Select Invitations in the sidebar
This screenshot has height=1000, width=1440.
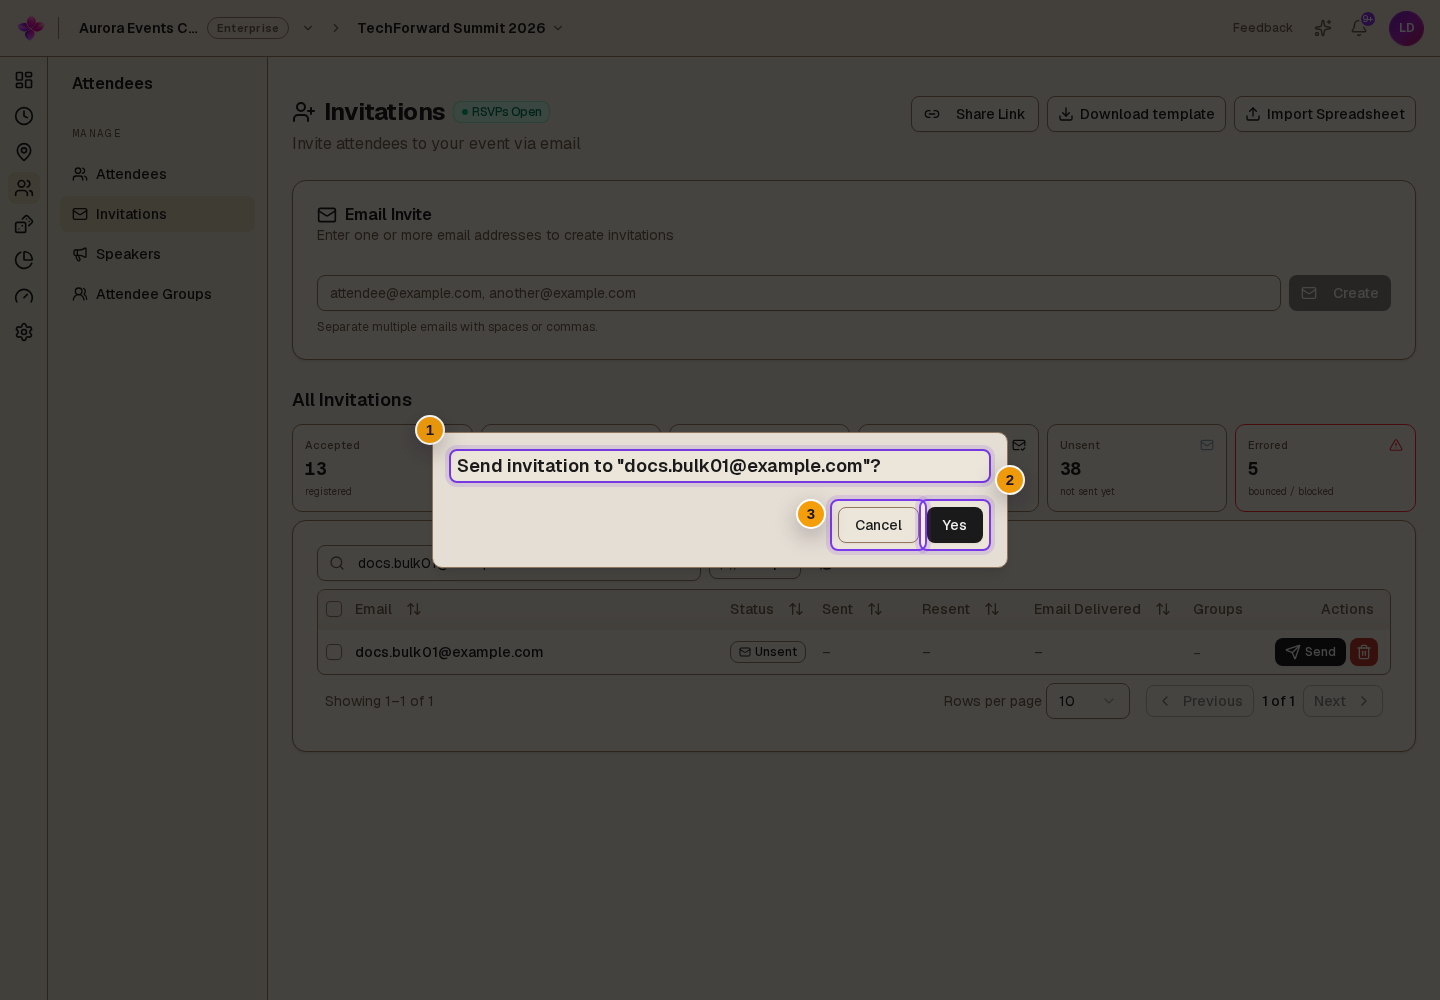157,214
